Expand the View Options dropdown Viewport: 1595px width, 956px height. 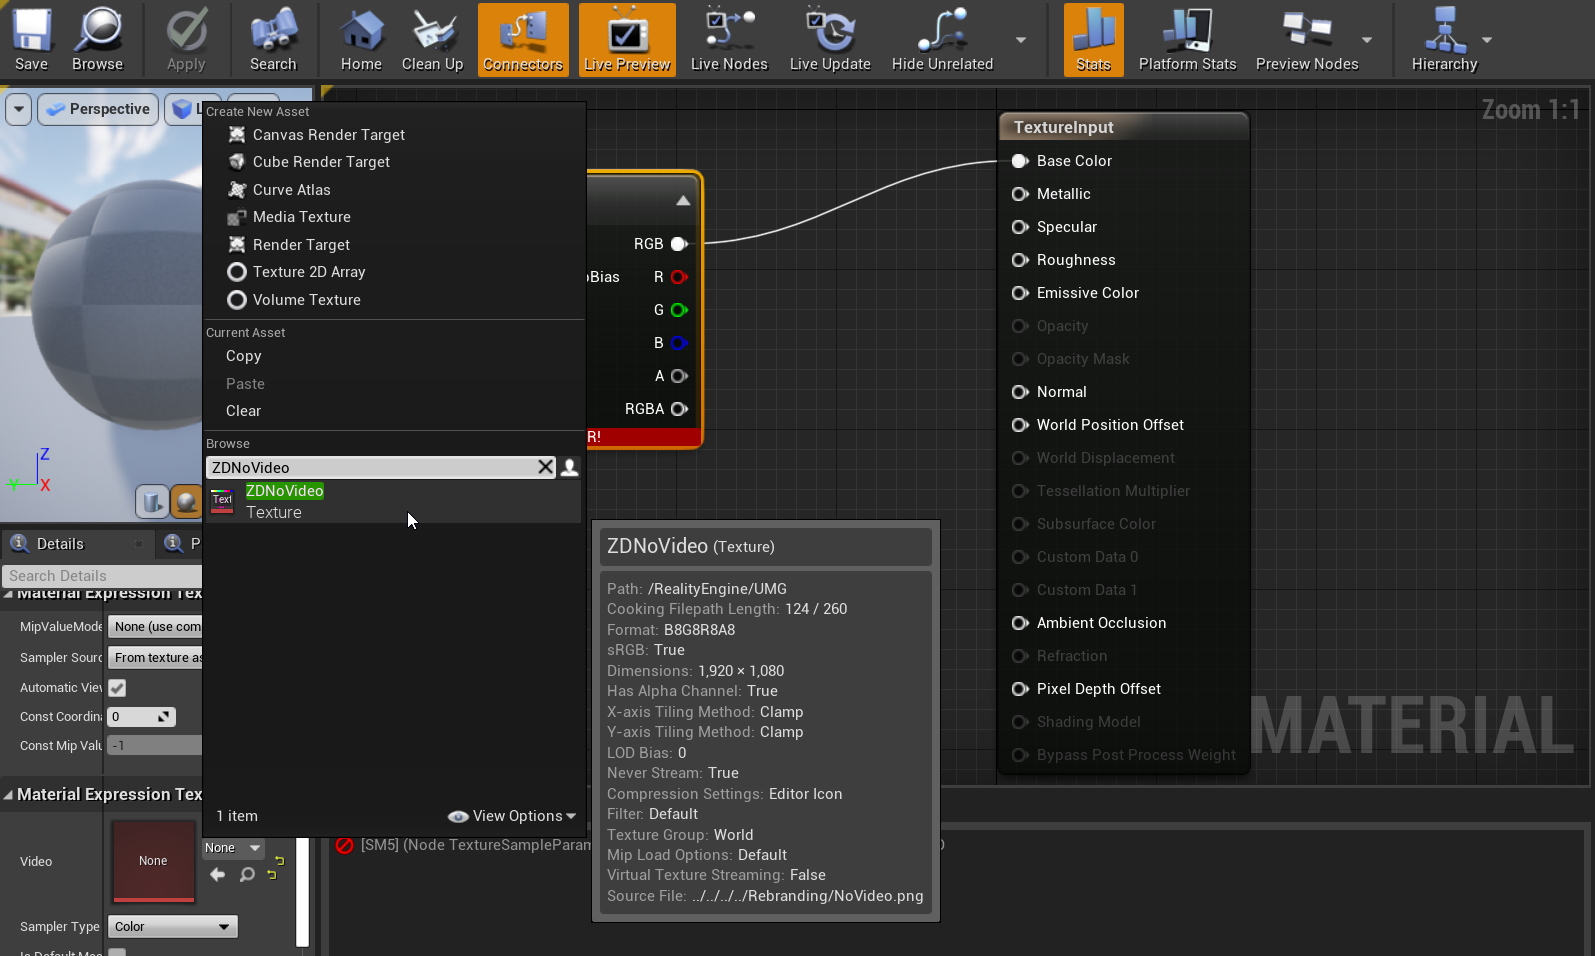[x=512, y=816]
